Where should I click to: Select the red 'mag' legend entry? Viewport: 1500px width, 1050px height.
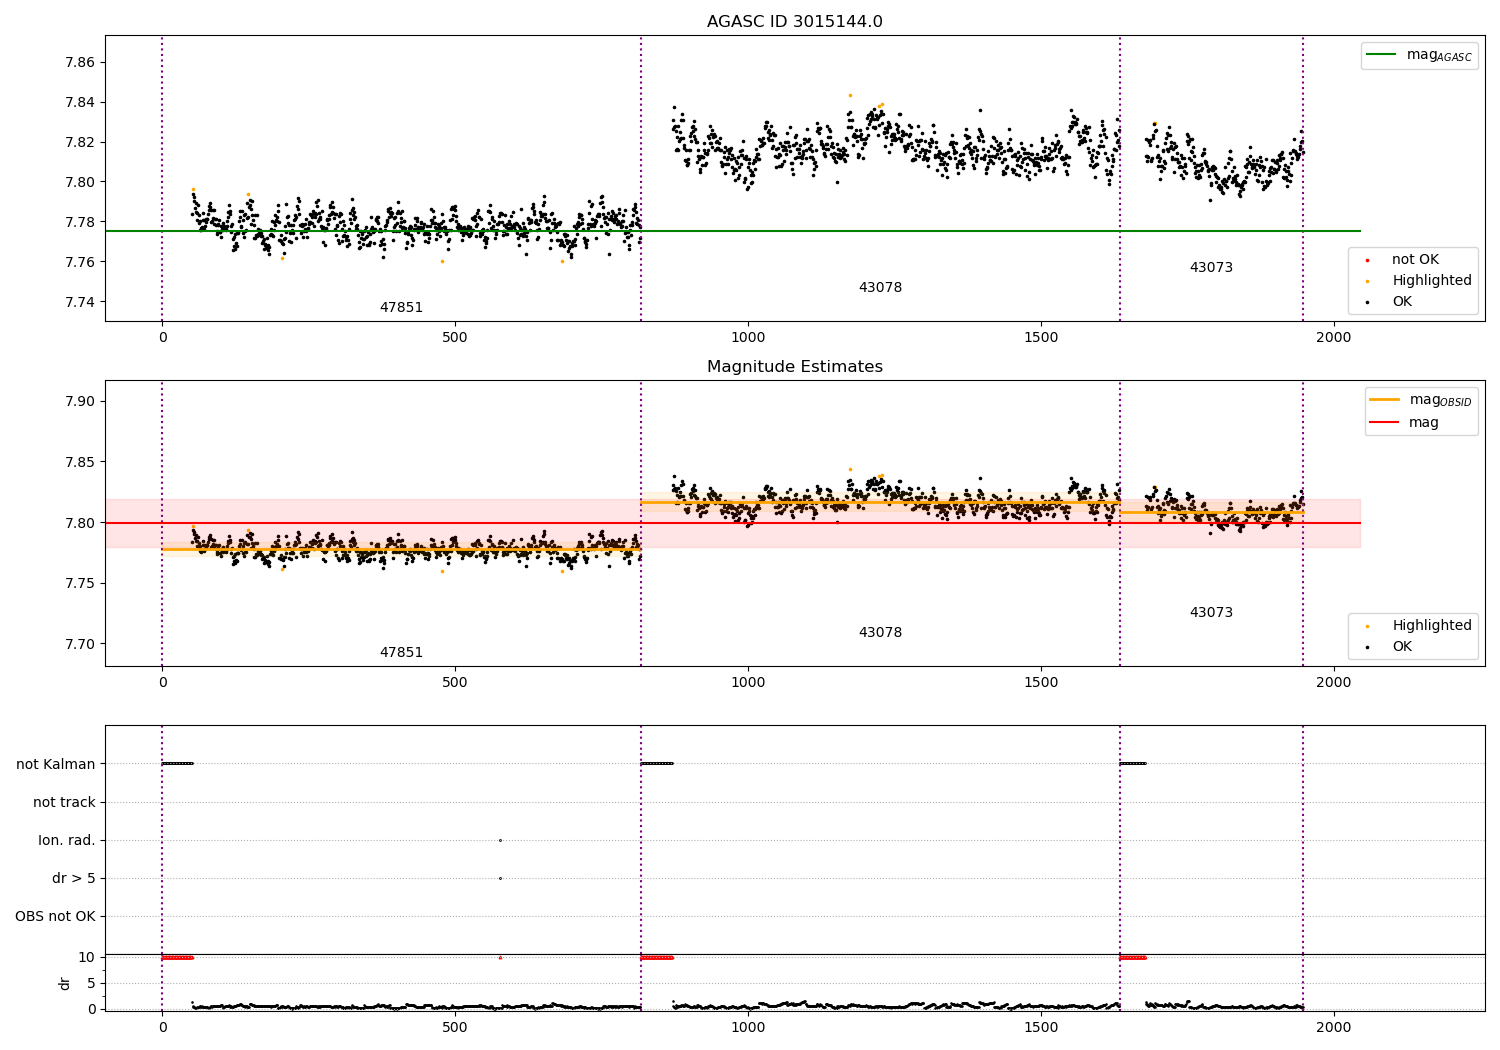click(x=1405, y=423)
